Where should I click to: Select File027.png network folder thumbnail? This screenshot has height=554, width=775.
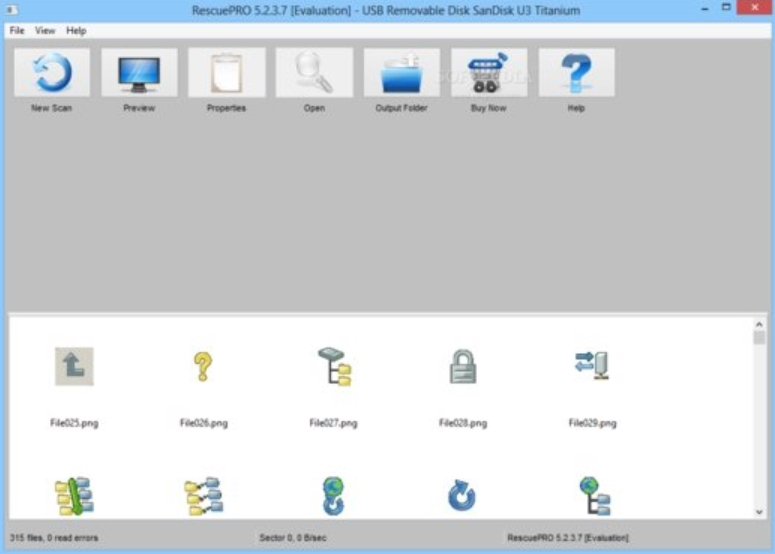pos(333,367)
